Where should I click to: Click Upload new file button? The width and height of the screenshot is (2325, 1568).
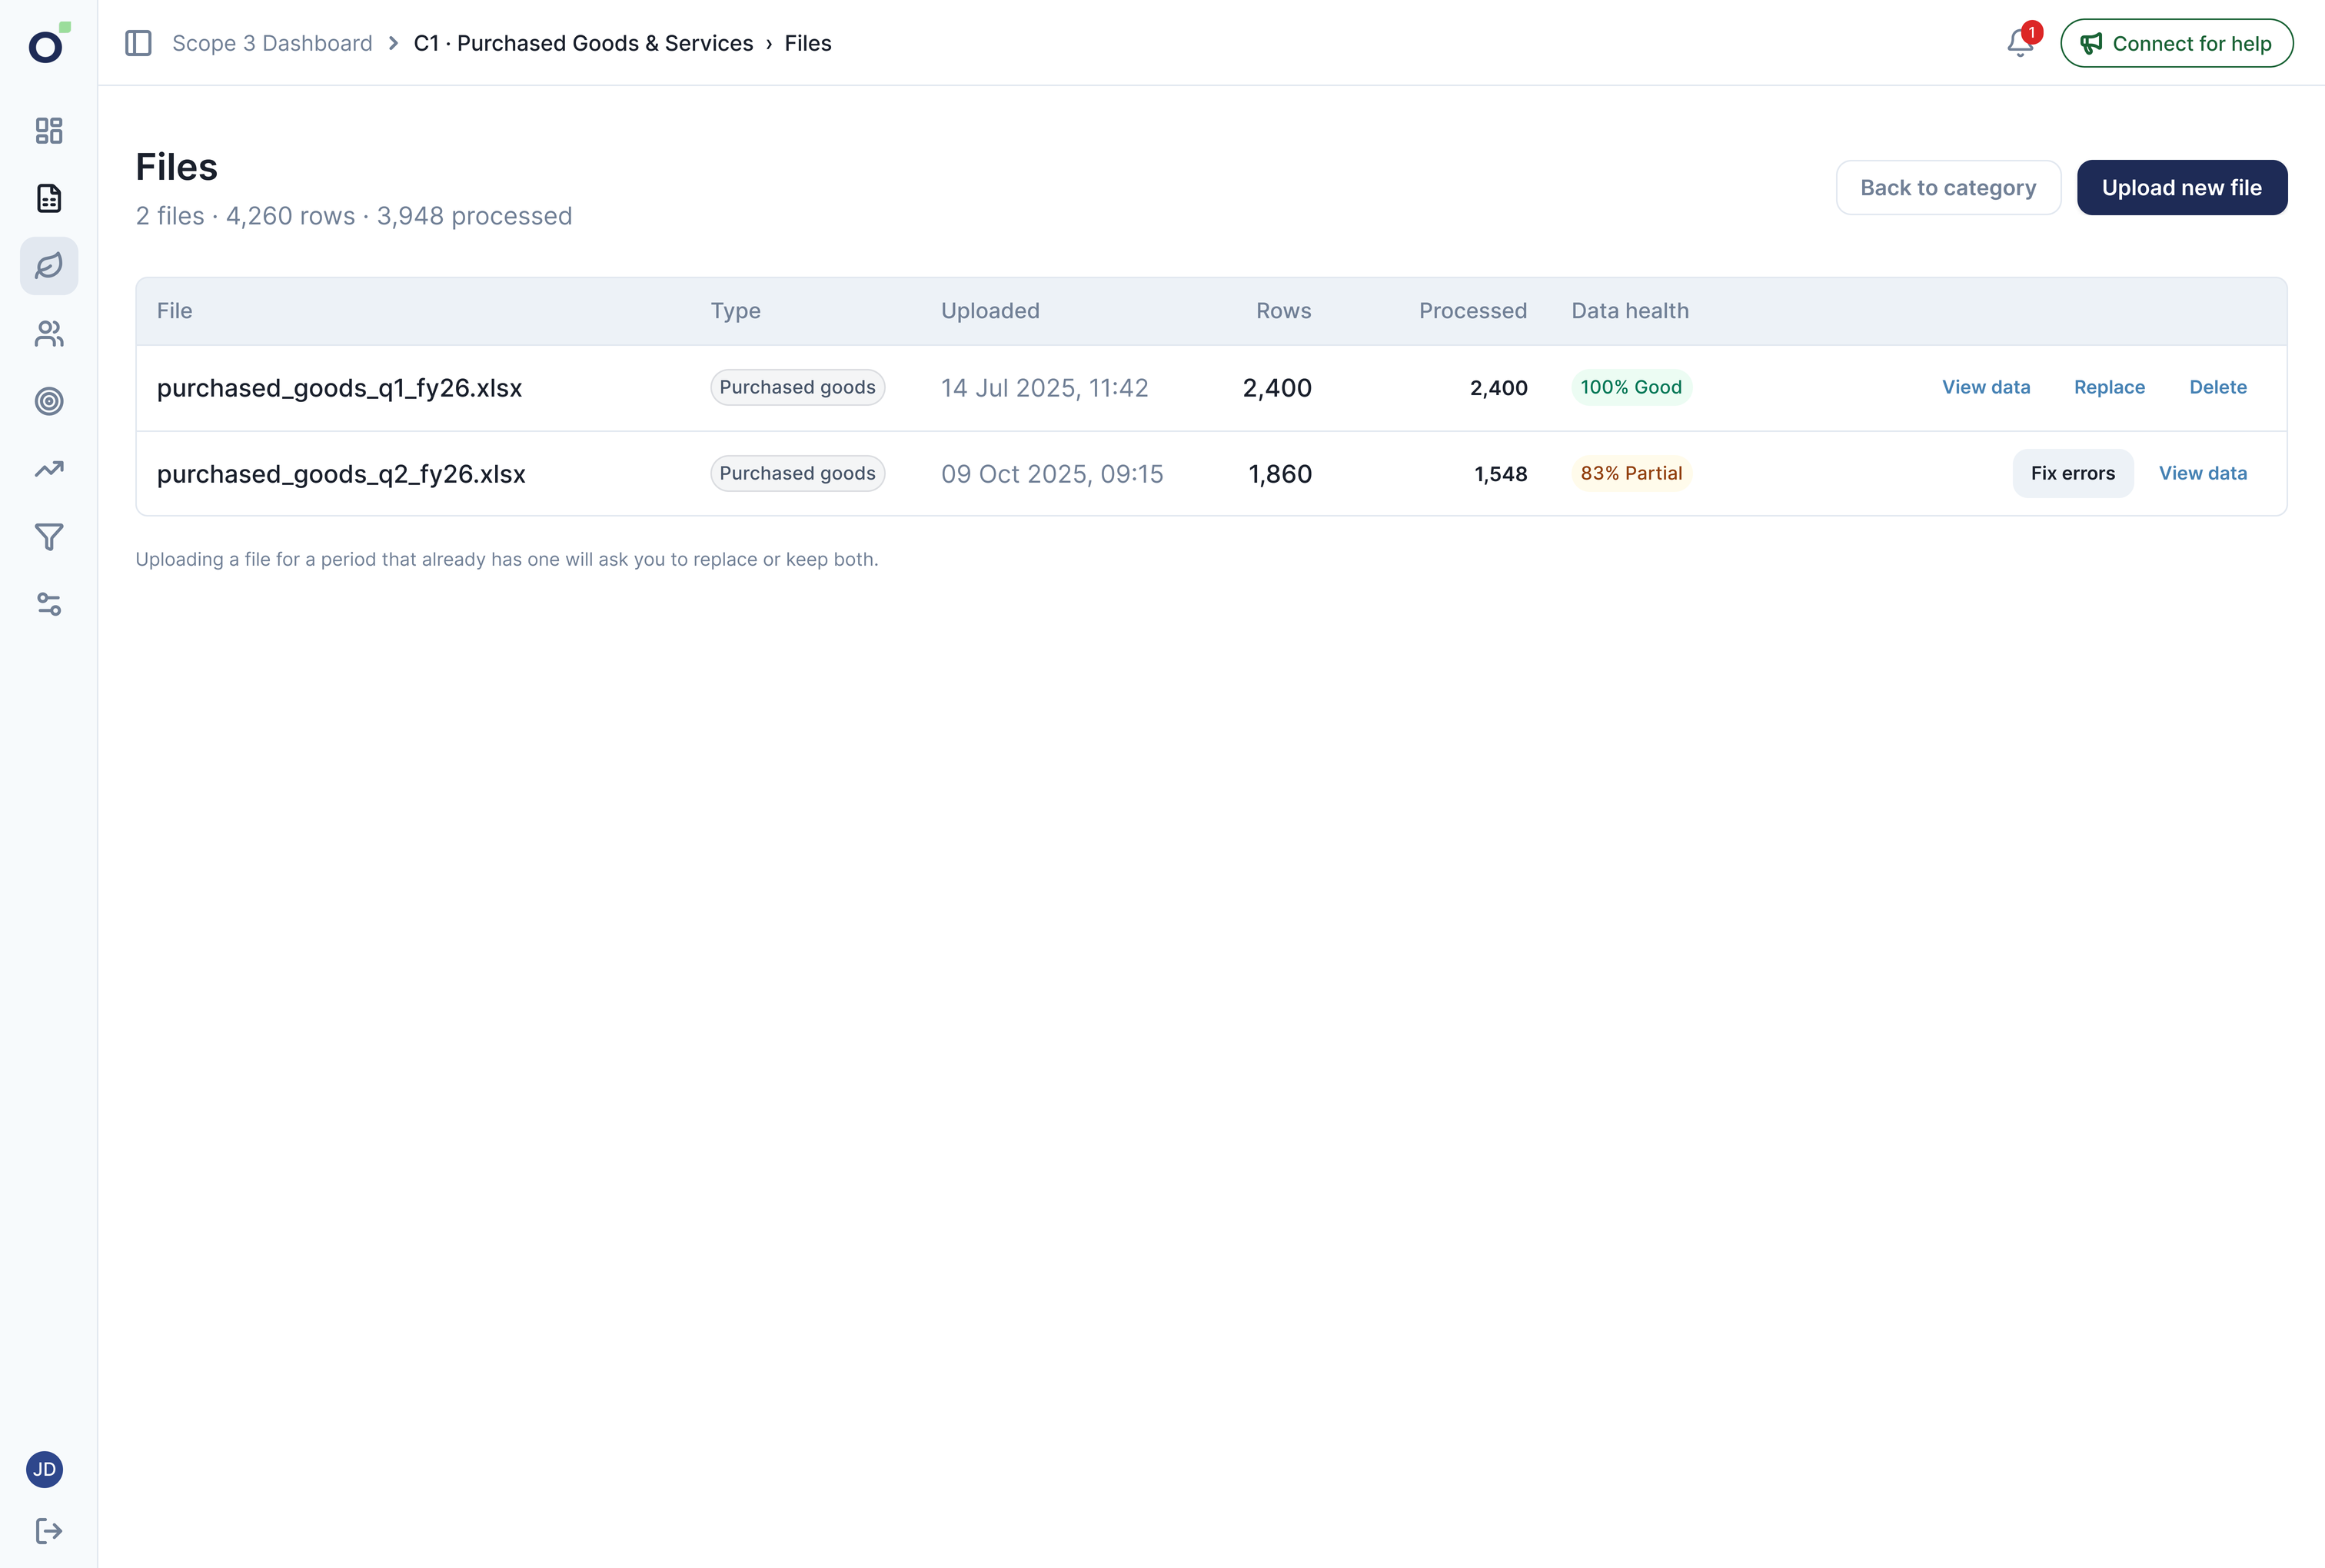tap(2181, 187)
